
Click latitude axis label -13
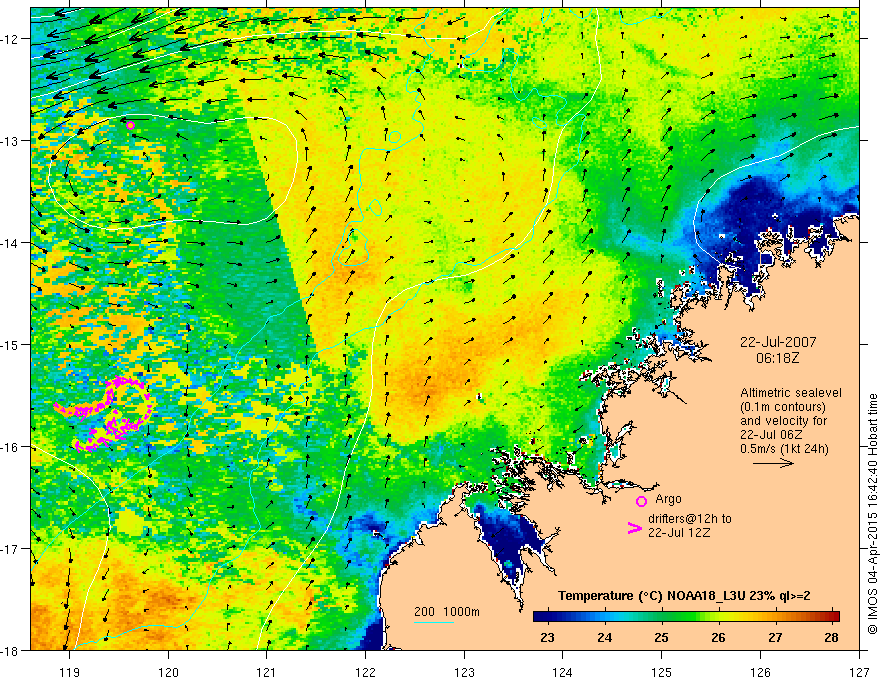point(10,140)
